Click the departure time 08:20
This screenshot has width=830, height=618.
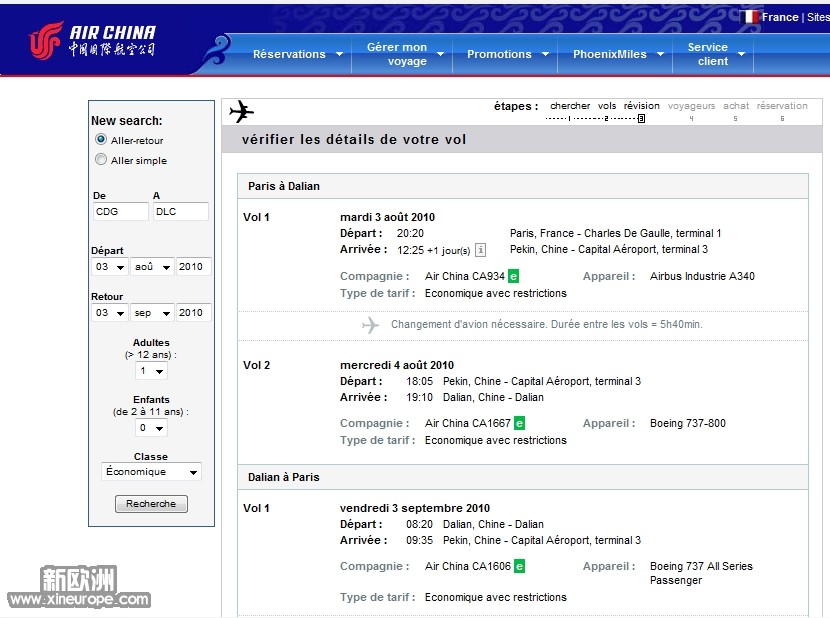point(419,524)
